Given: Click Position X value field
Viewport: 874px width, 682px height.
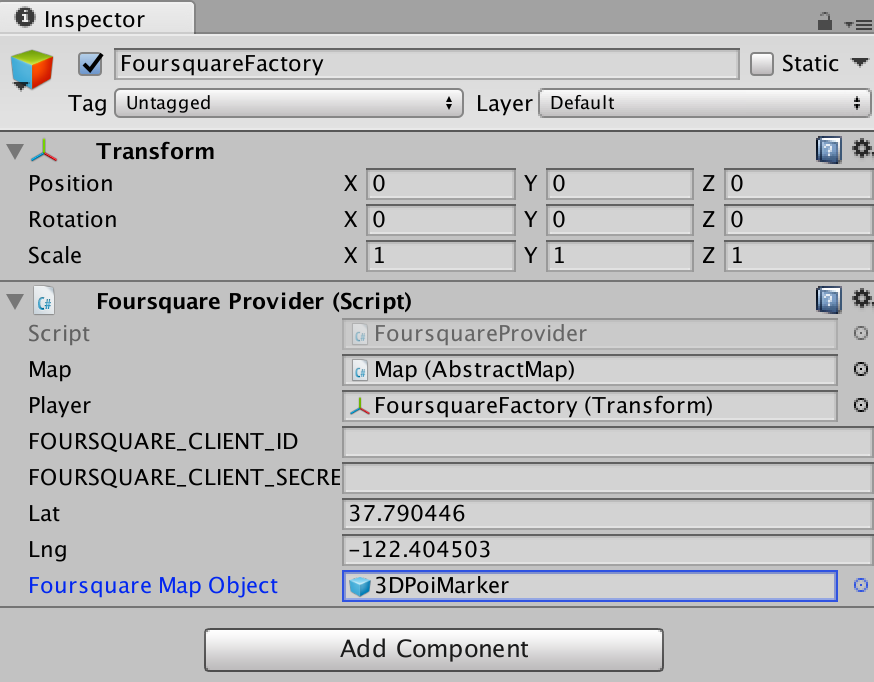Looking at the screenshot, I should tap(440, 184).
